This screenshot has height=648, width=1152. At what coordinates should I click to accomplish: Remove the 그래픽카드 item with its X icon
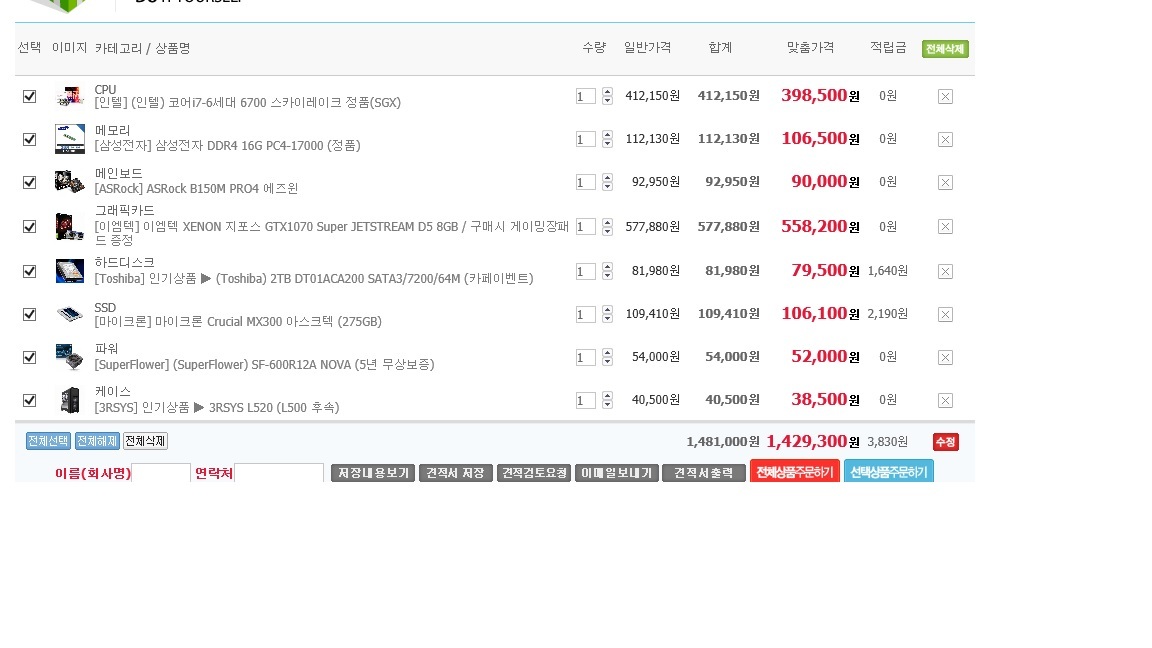coord(945,227)
